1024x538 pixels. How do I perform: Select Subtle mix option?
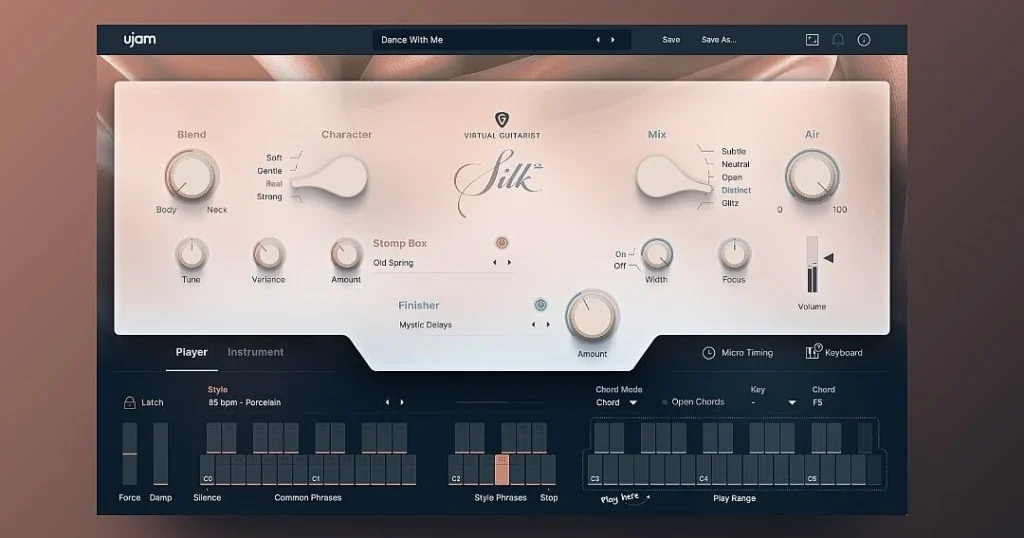click(733, 151)
